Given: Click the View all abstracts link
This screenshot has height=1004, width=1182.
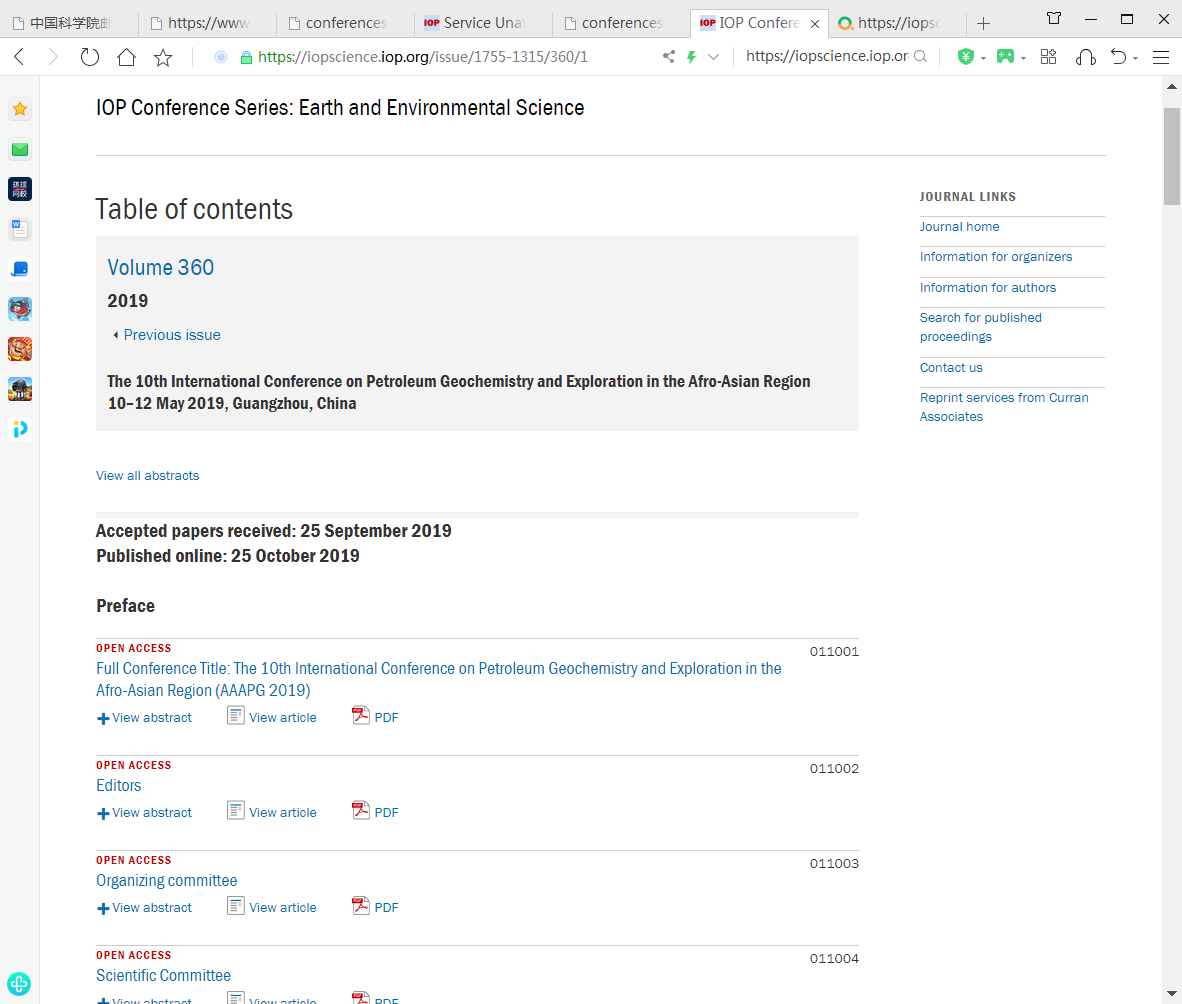Looking at the screenshot, I should point(147,476).
